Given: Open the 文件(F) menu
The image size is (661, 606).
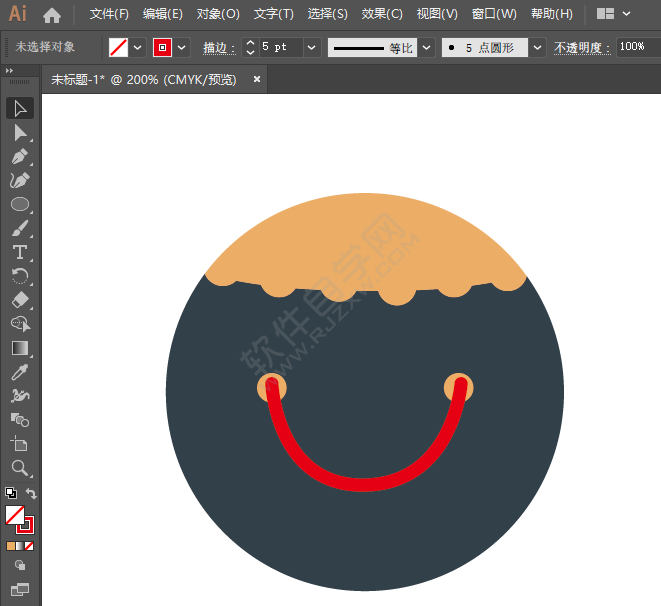Looking at the screenshot, I should [109, 14].
